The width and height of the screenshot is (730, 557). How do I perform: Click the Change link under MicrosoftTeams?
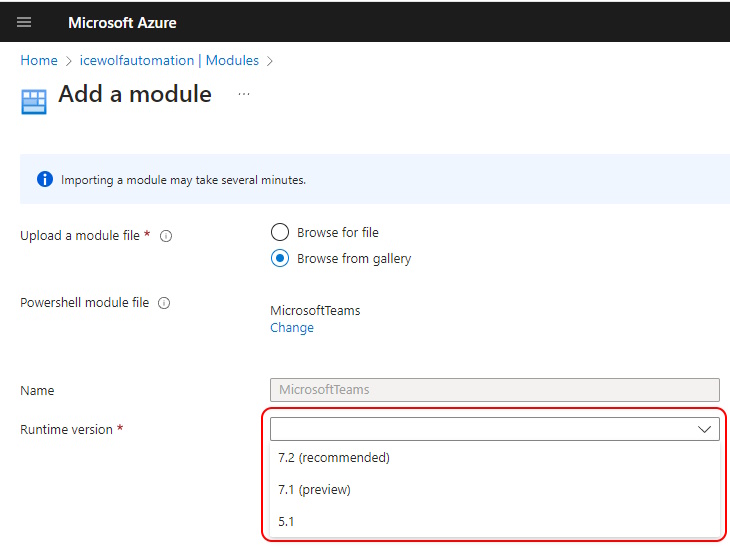point(292,328)
